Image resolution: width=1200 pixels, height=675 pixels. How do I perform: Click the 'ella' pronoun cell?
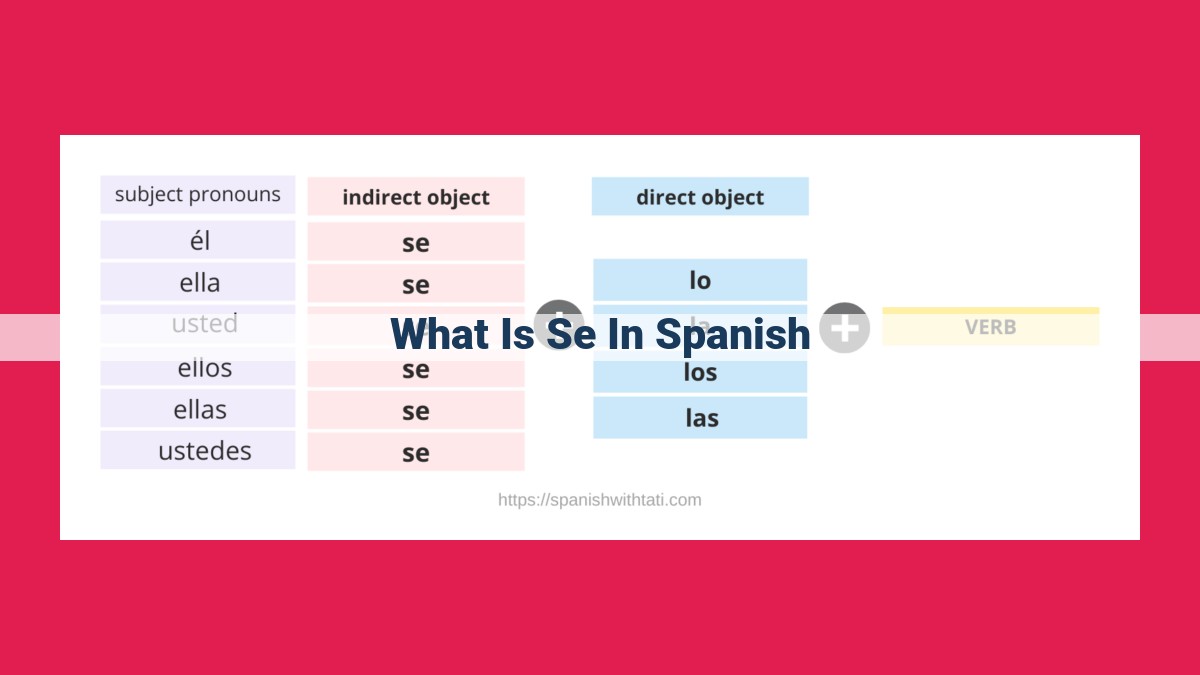tap(198, 282)
